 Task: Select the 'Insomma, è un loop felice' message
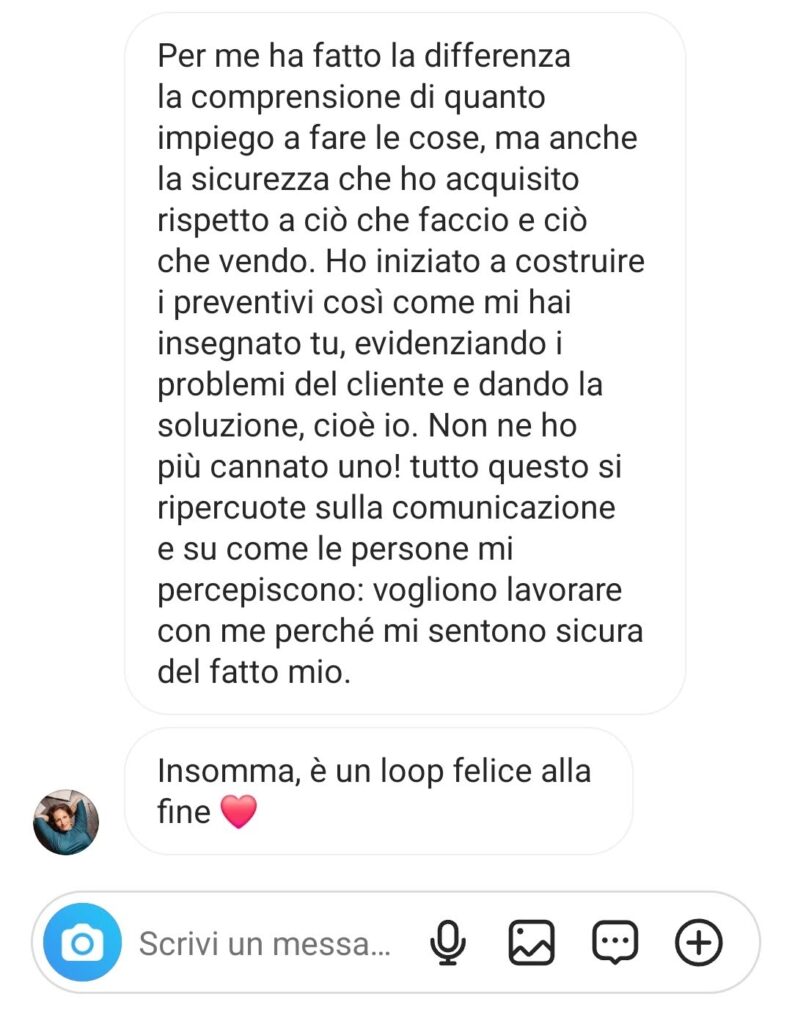[x=379, y=791]
